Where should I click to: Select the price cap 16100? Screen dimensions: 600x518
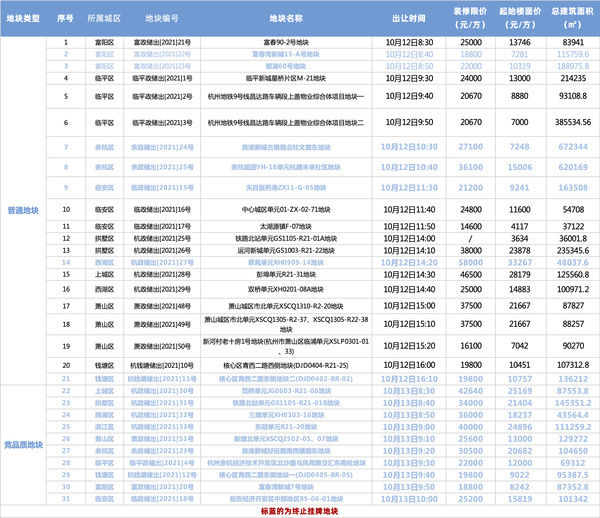[471, 346]
